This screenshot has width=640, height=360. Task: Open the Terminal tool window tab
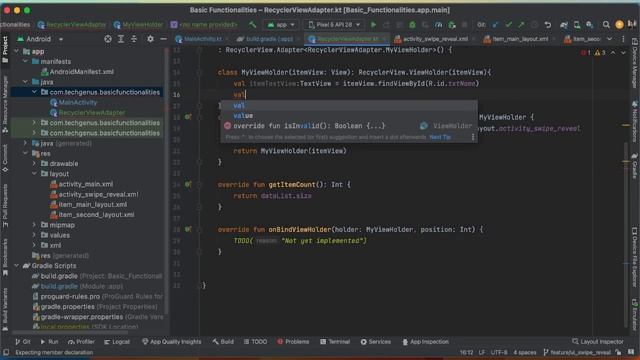coord(335,342)
